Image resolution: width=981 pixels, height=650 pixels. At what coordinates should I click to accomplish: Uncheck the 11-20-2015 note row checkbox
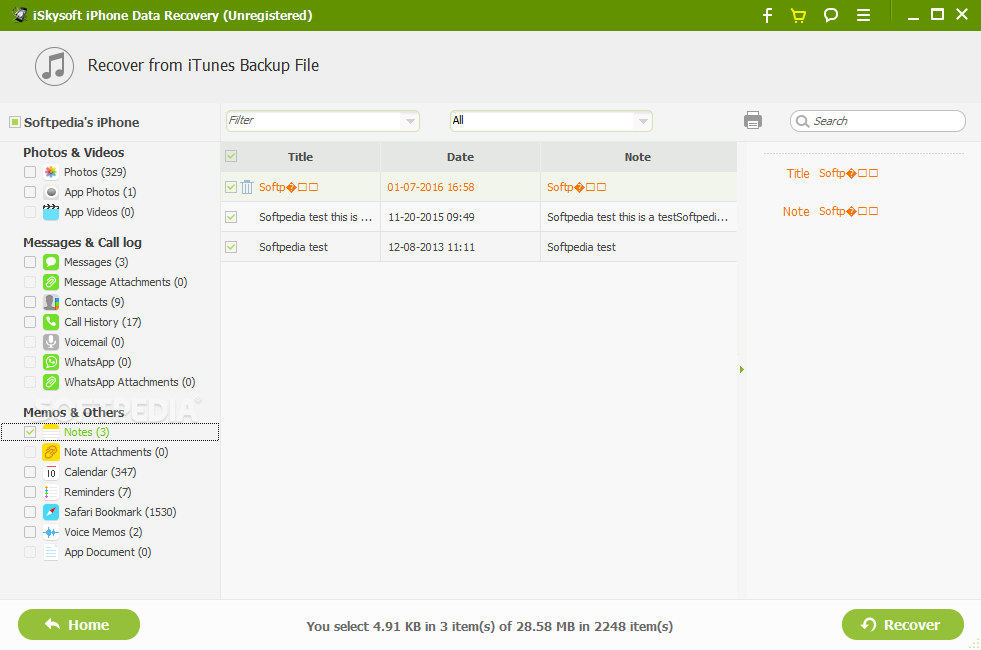coord(231,216)
